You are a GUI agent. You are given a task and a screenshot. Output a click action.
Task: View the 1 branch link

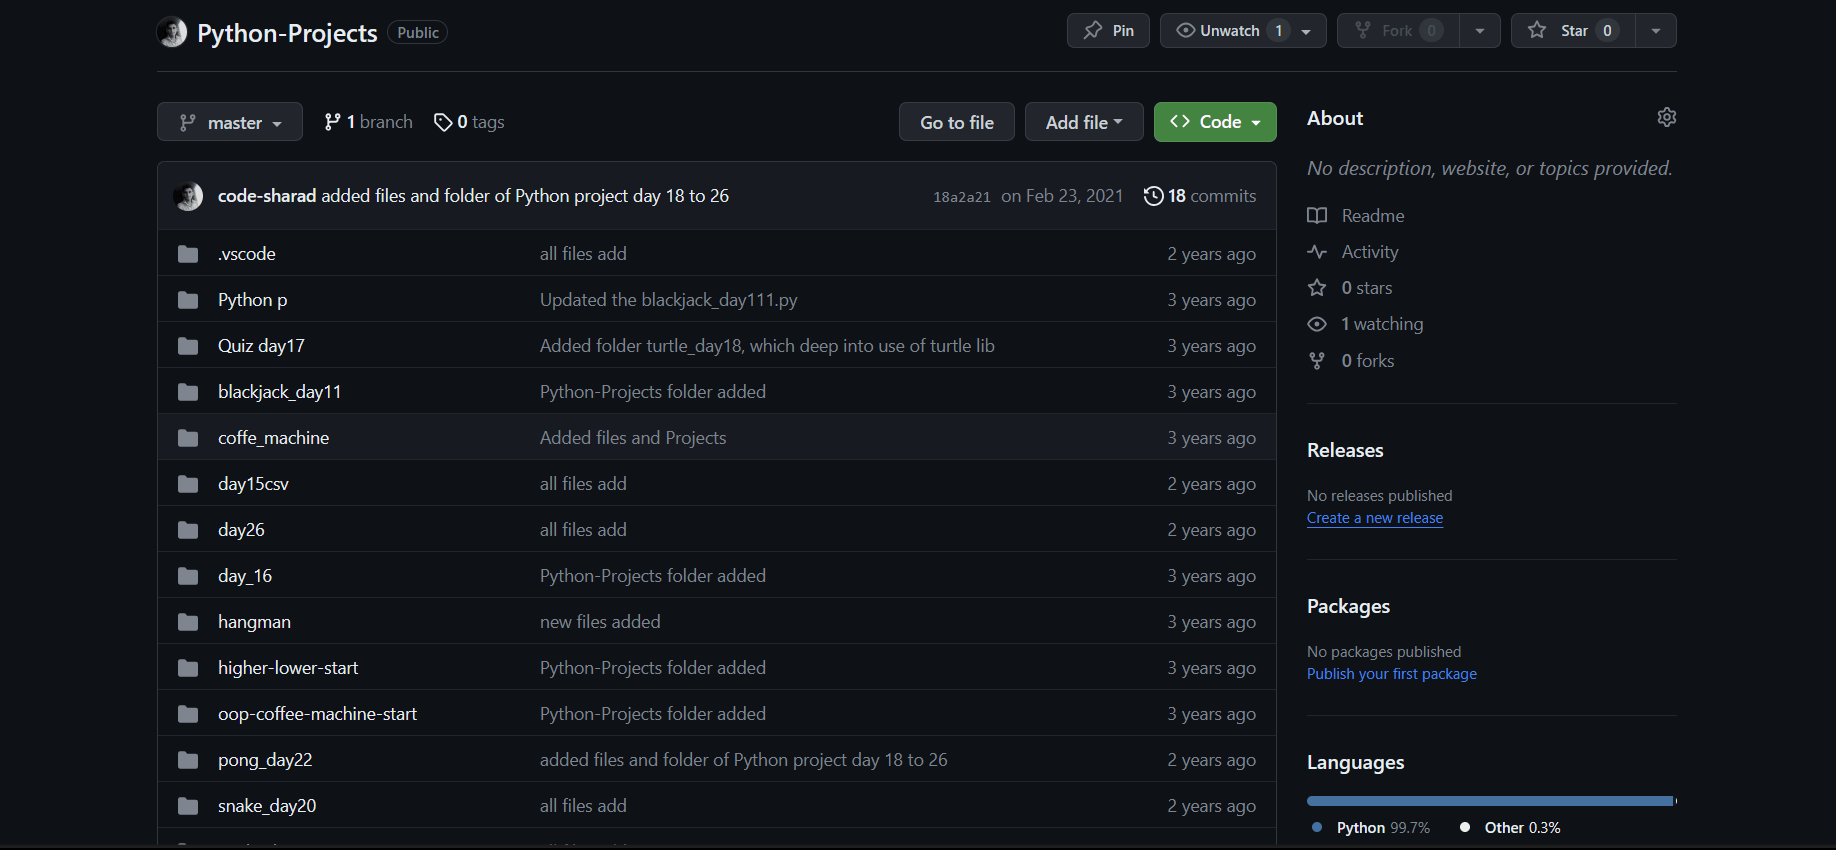pos(368,122)
